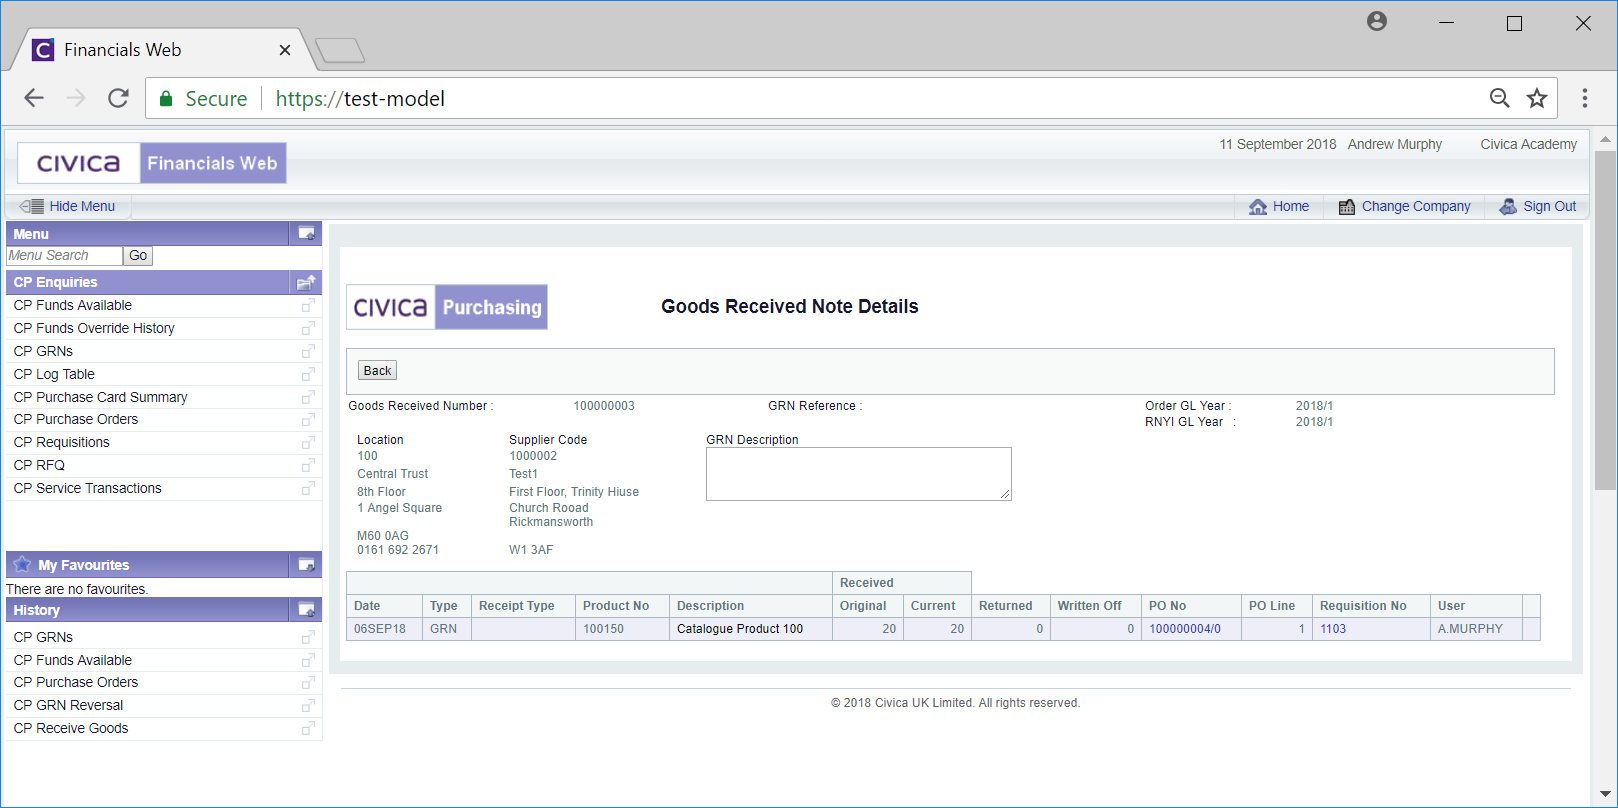
Task: Collapse the My Favourites panel
Action: click(306, 565)
